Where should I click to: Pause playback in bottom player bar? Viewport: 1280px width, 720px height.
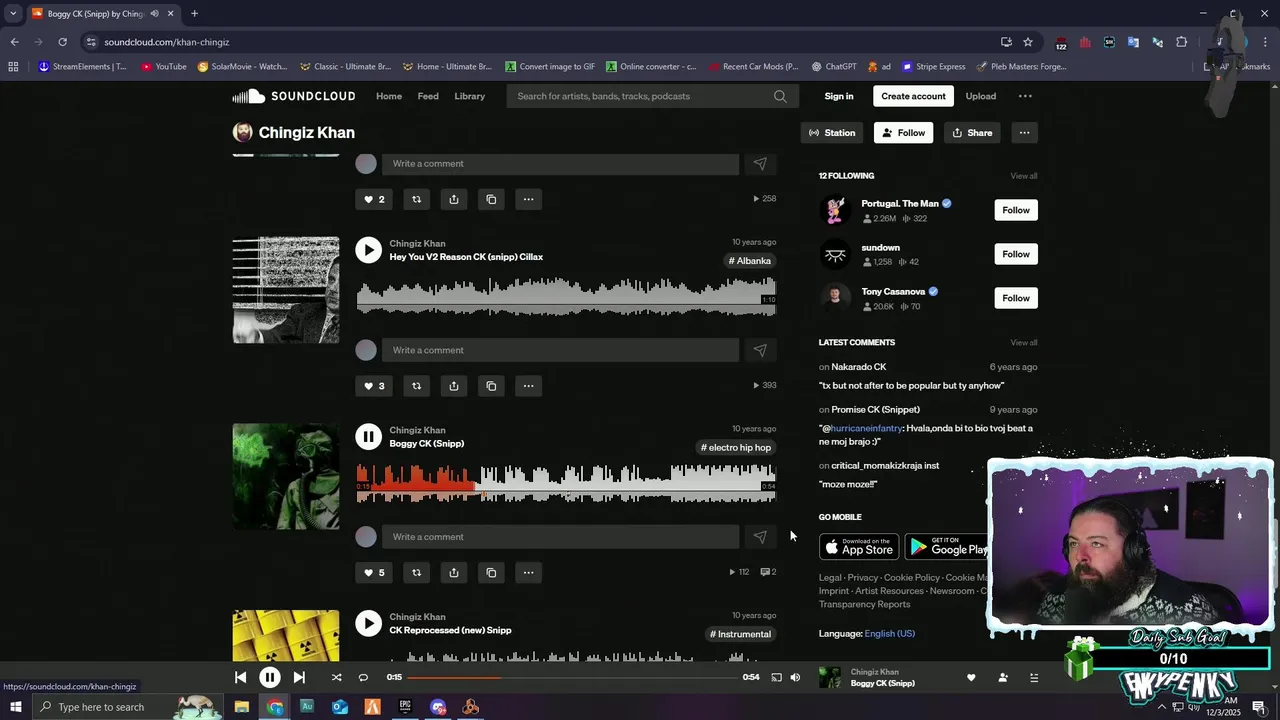pos(270,677)
